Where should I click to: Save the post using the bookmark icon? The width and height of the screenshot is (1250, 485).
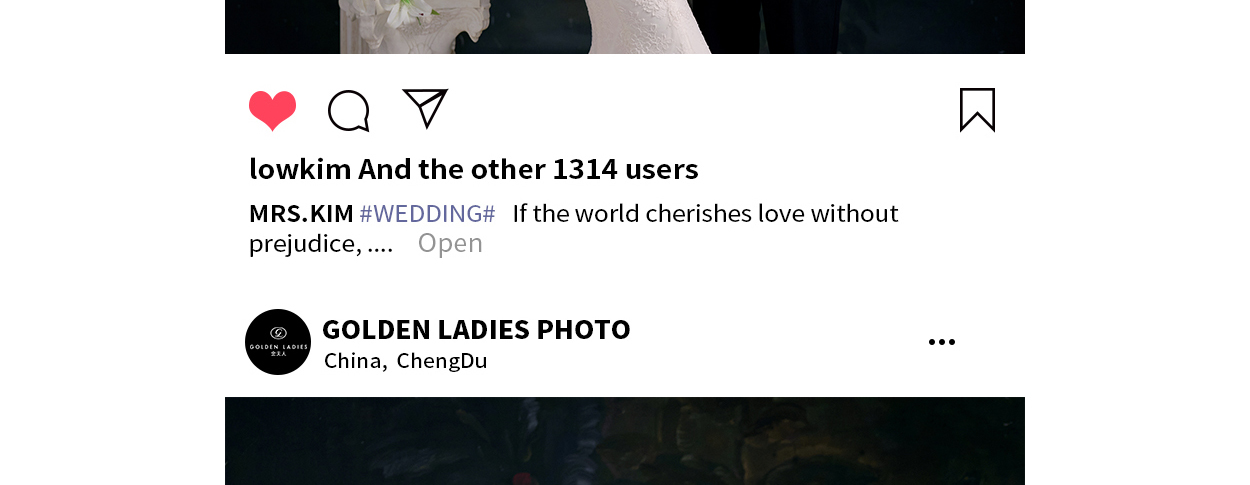coord(977,110)
